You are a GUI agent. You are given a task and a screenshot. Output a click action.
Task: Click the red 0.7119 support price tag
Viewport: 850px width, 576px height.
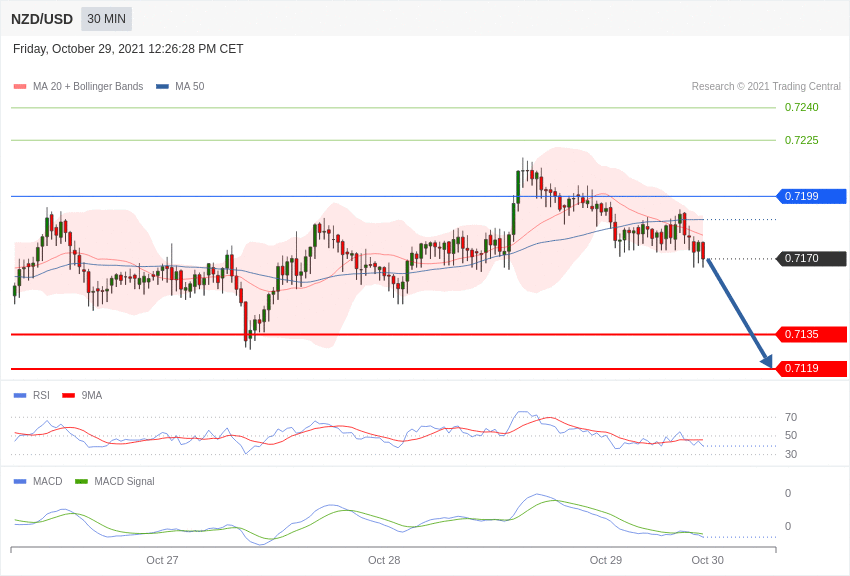pos(812,368)
